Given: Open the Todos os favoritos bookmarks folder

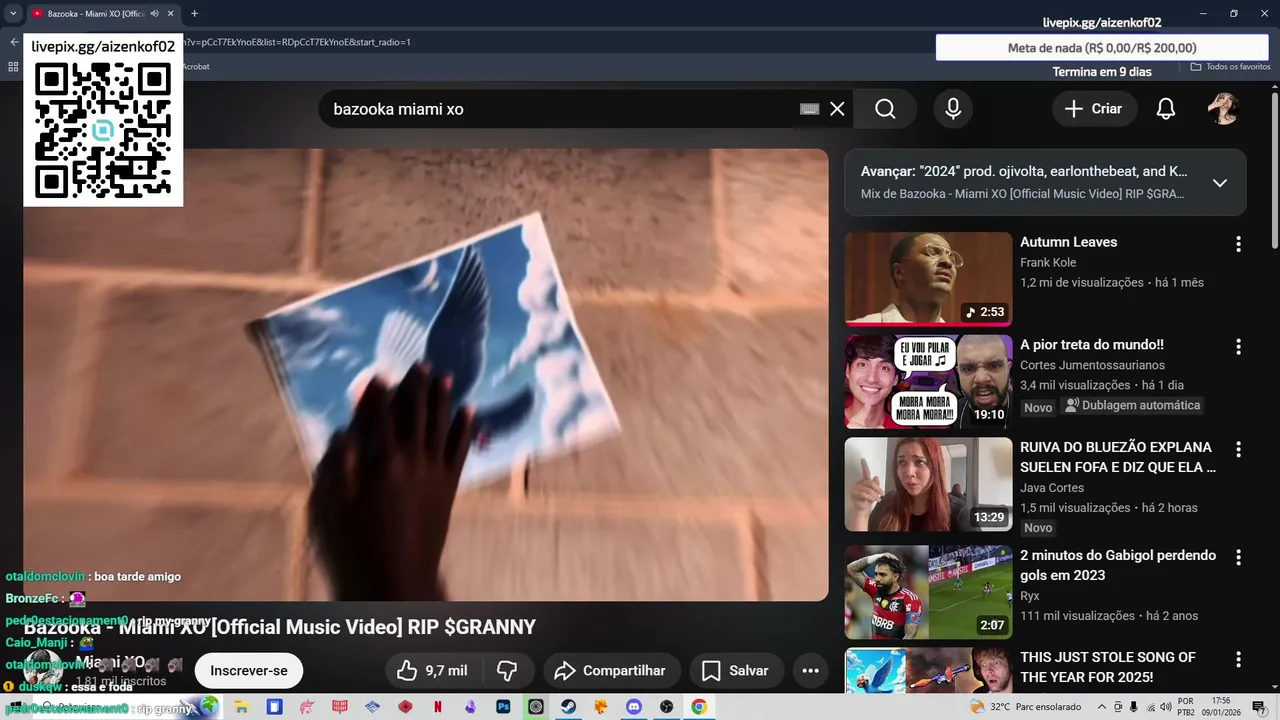Looking at the screenshot, I should (x=1230, y=67).
